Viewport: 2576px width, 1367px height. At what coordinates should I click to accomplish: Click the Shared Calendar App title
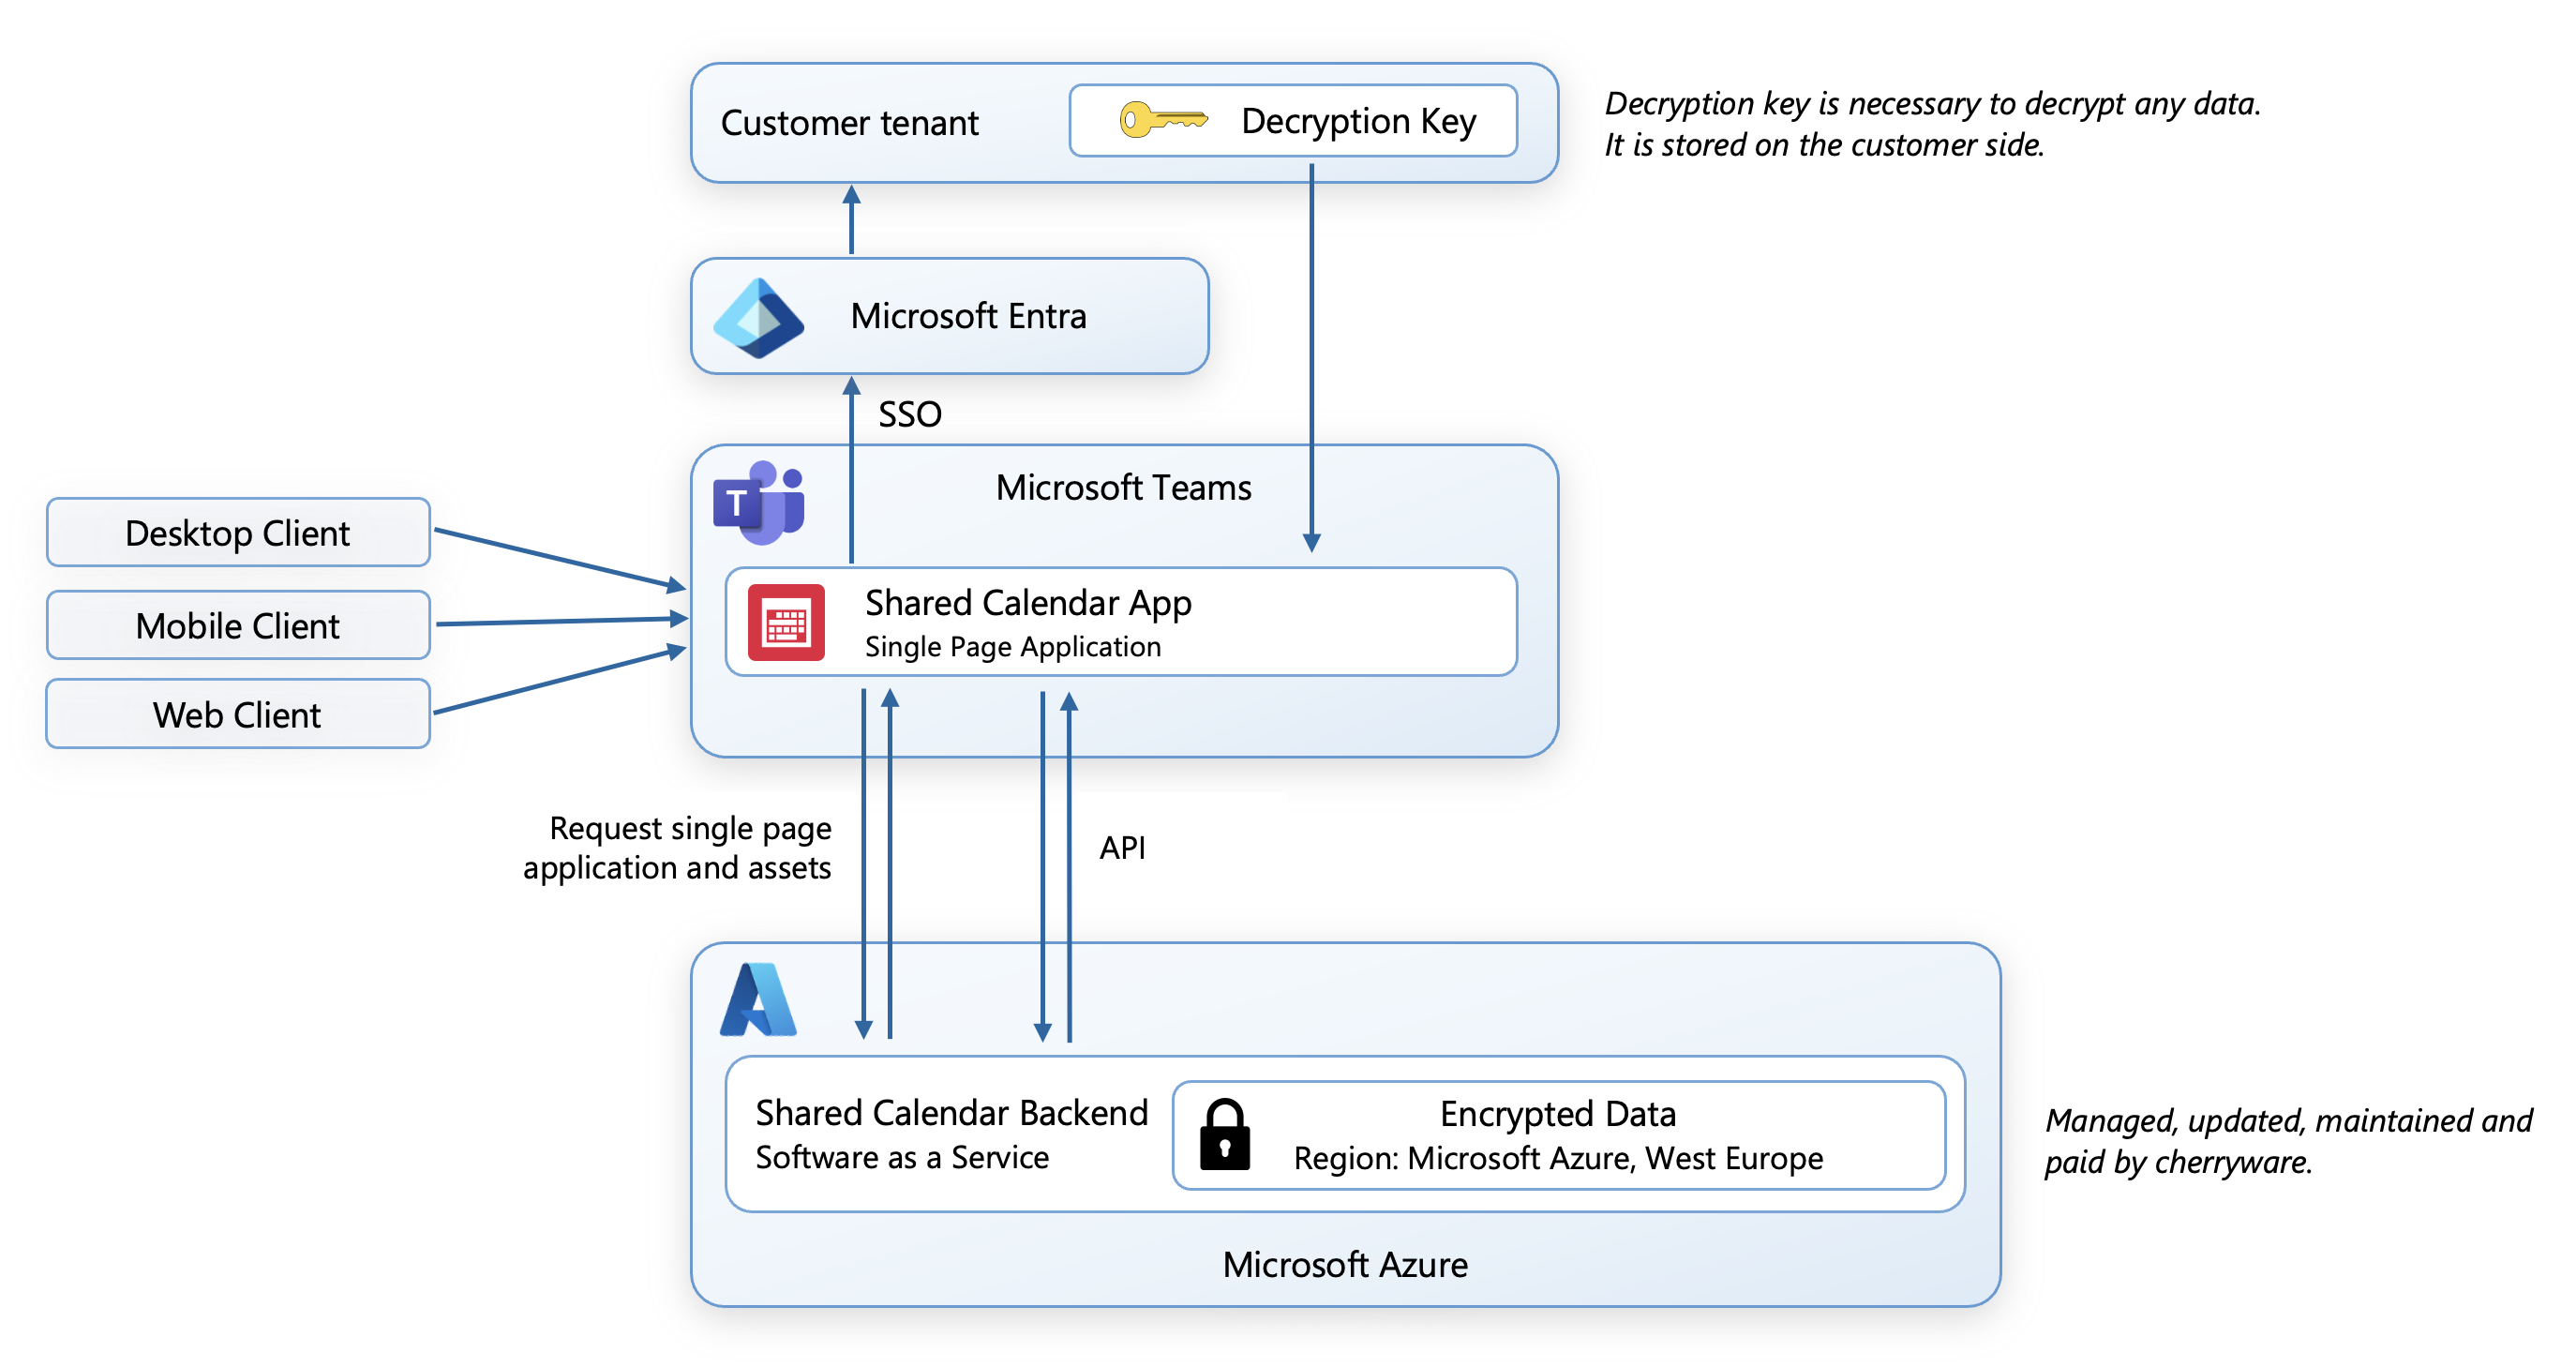[x=1028, y=603]
